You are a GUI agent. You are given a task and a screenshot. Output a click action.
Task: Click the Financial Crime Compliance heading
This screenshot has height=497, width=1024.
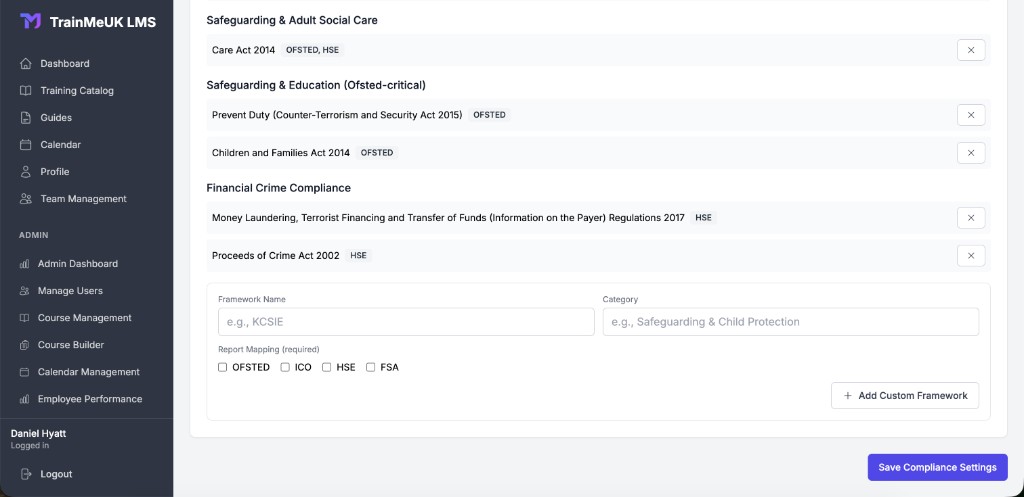click(x=279, y=188)
